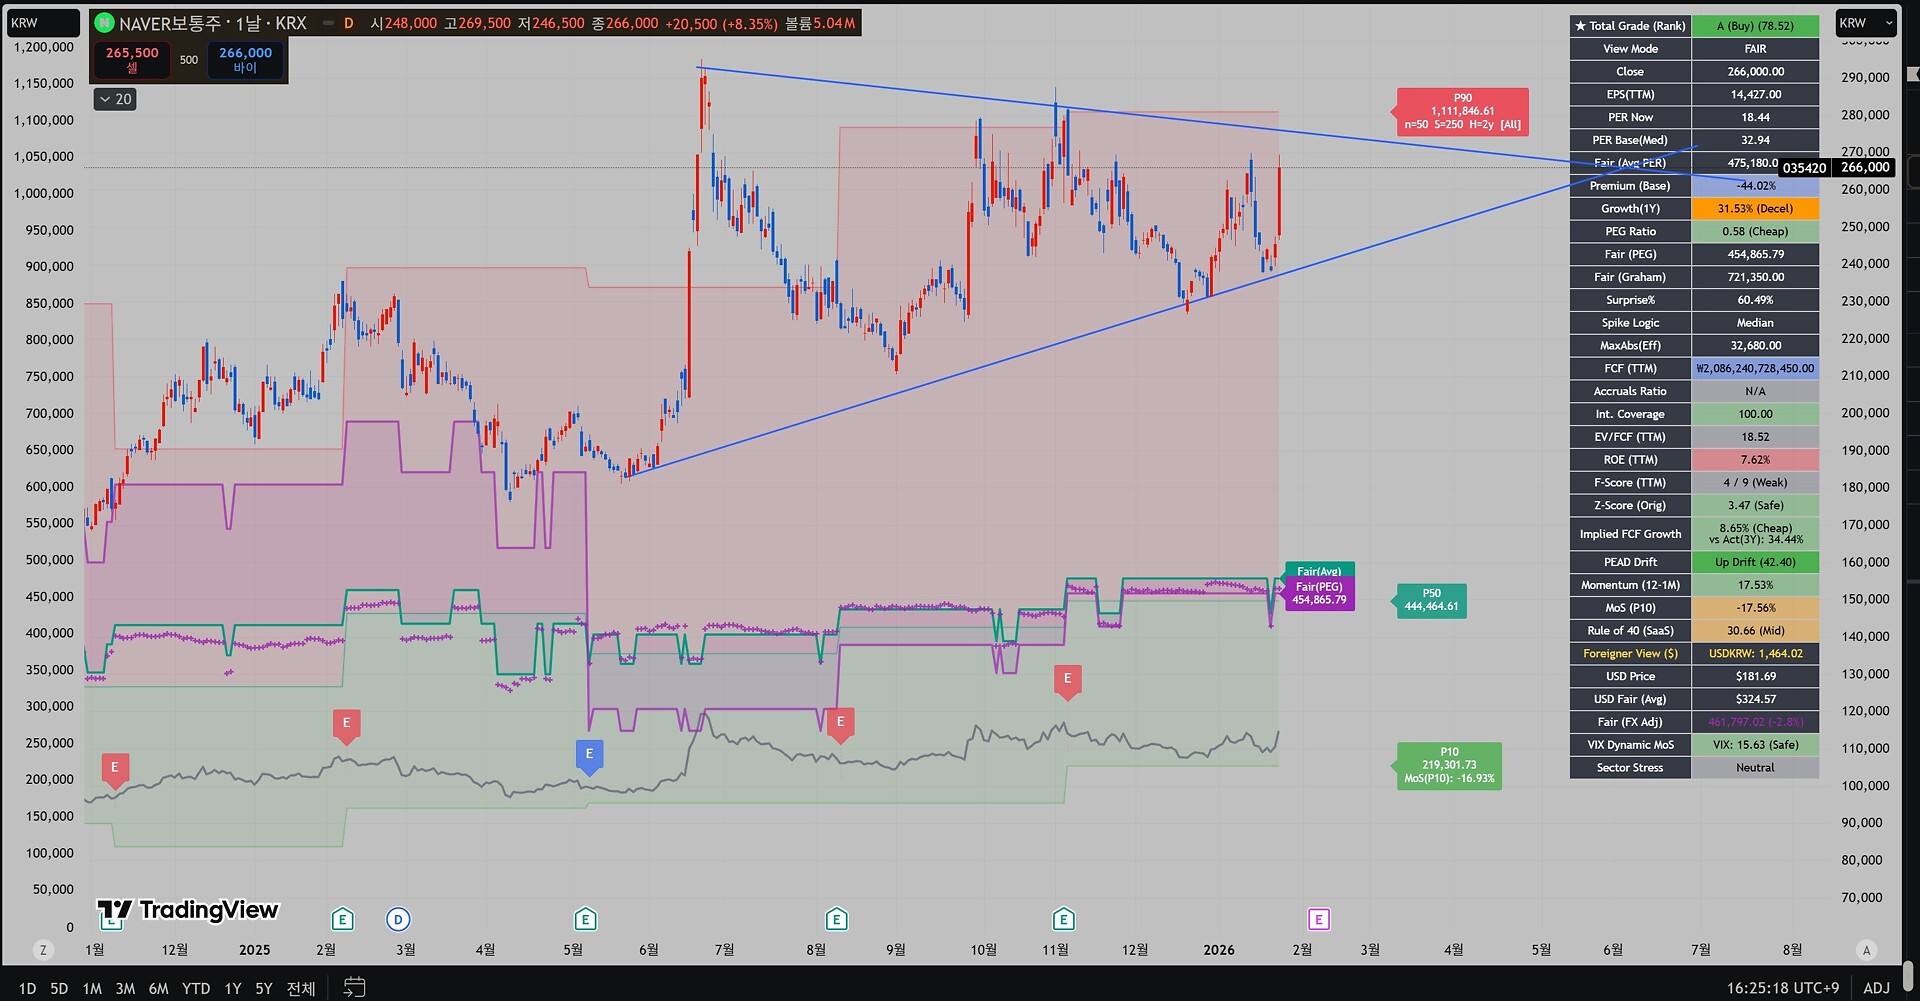Open the 16:25:18 UTC+9 timezone menu
Viewport: 1920px width, 1001px height.
[x=1782, y=988]
